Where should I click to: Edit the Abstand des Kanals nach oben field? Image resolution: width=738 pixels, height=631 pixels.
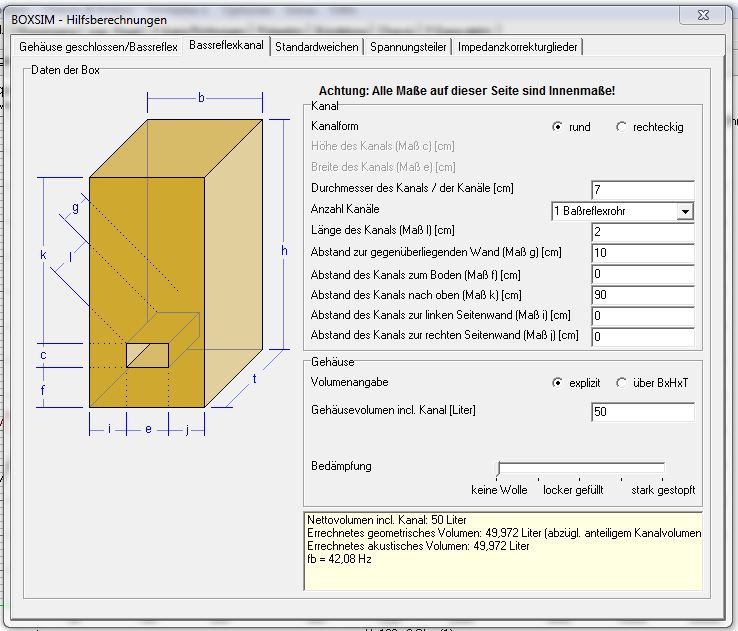pos(642,295)
